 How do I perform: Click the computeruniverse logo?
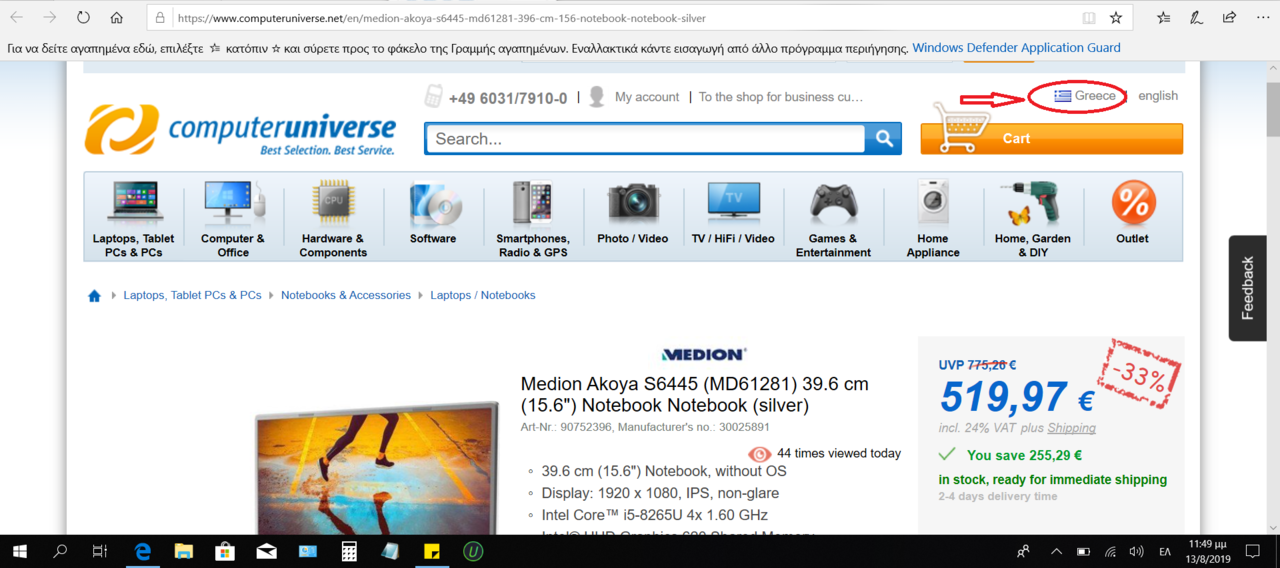240,130
